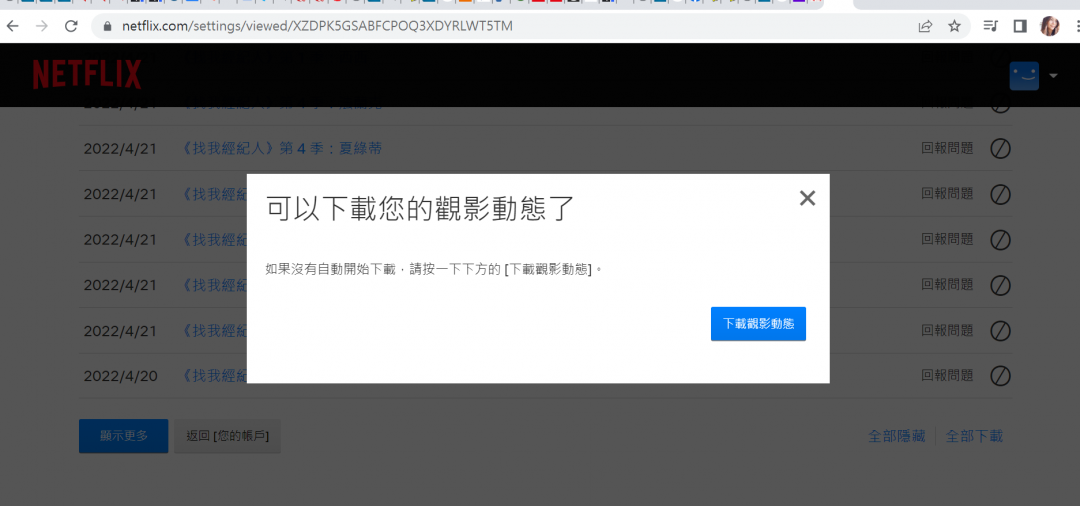
Task: Click the browser back arrow
Action: coord(13,26)
